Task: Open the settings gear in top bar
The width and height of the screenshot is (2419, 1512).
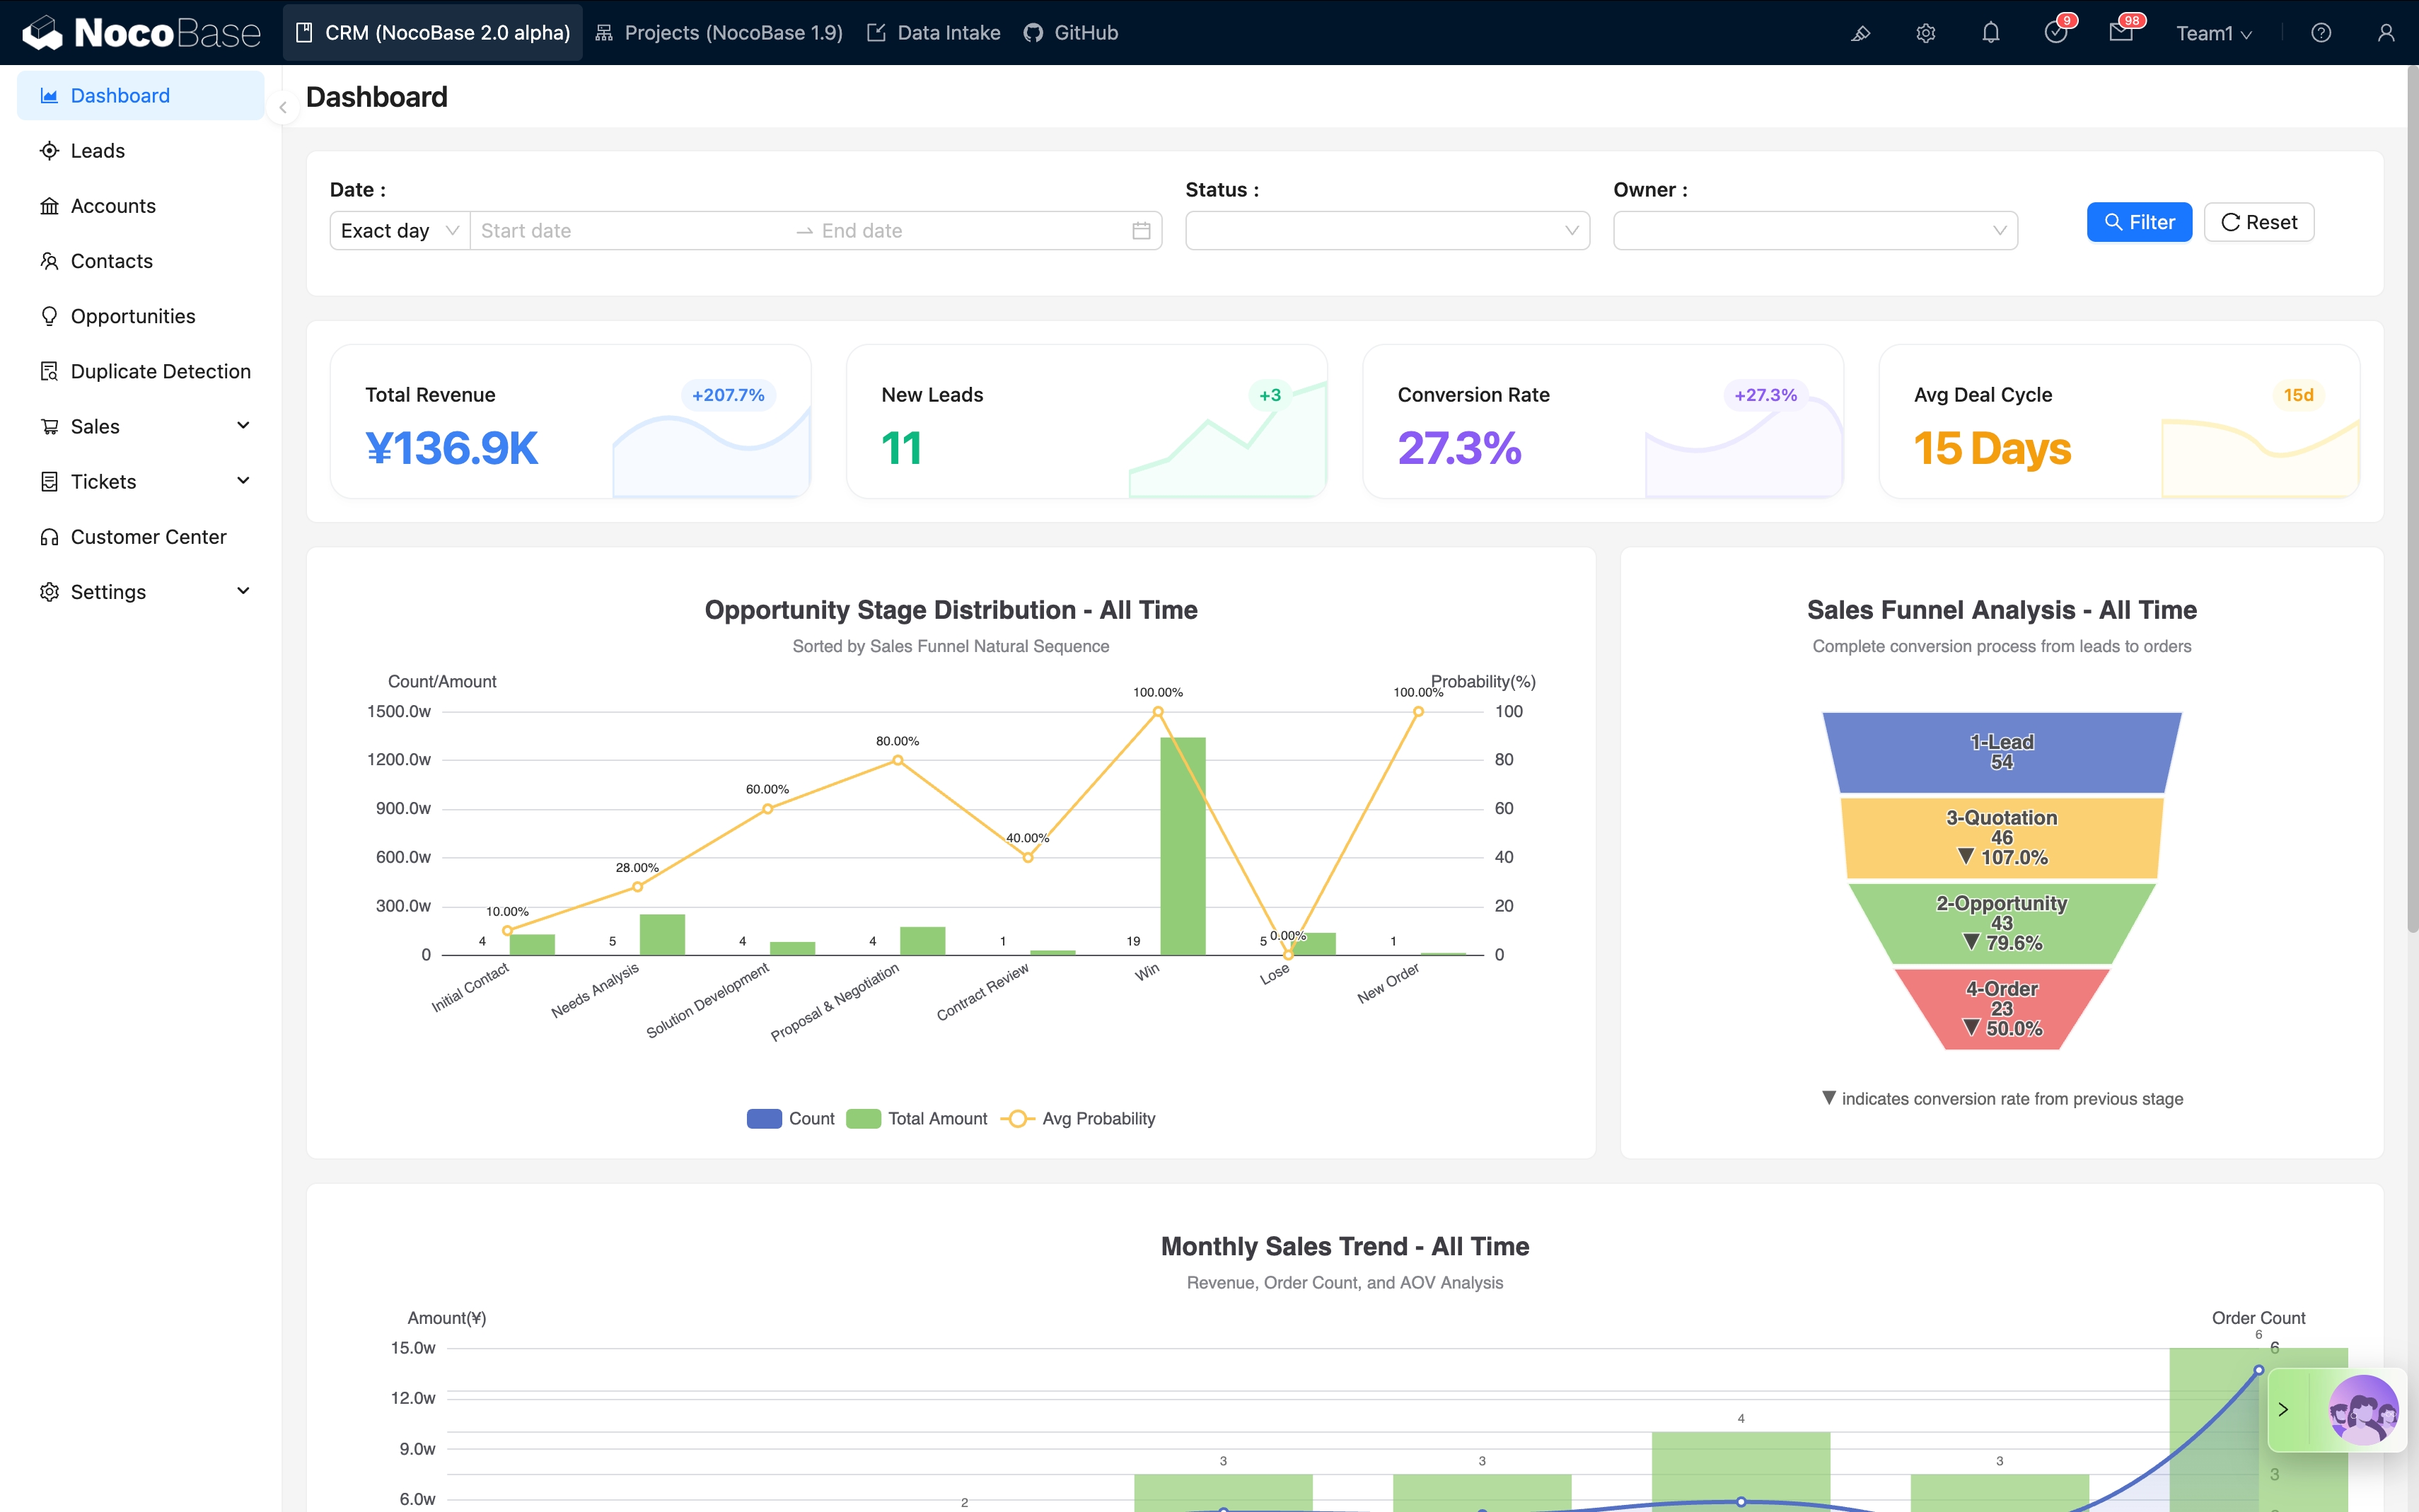Action: click(x=1925, y=33)
